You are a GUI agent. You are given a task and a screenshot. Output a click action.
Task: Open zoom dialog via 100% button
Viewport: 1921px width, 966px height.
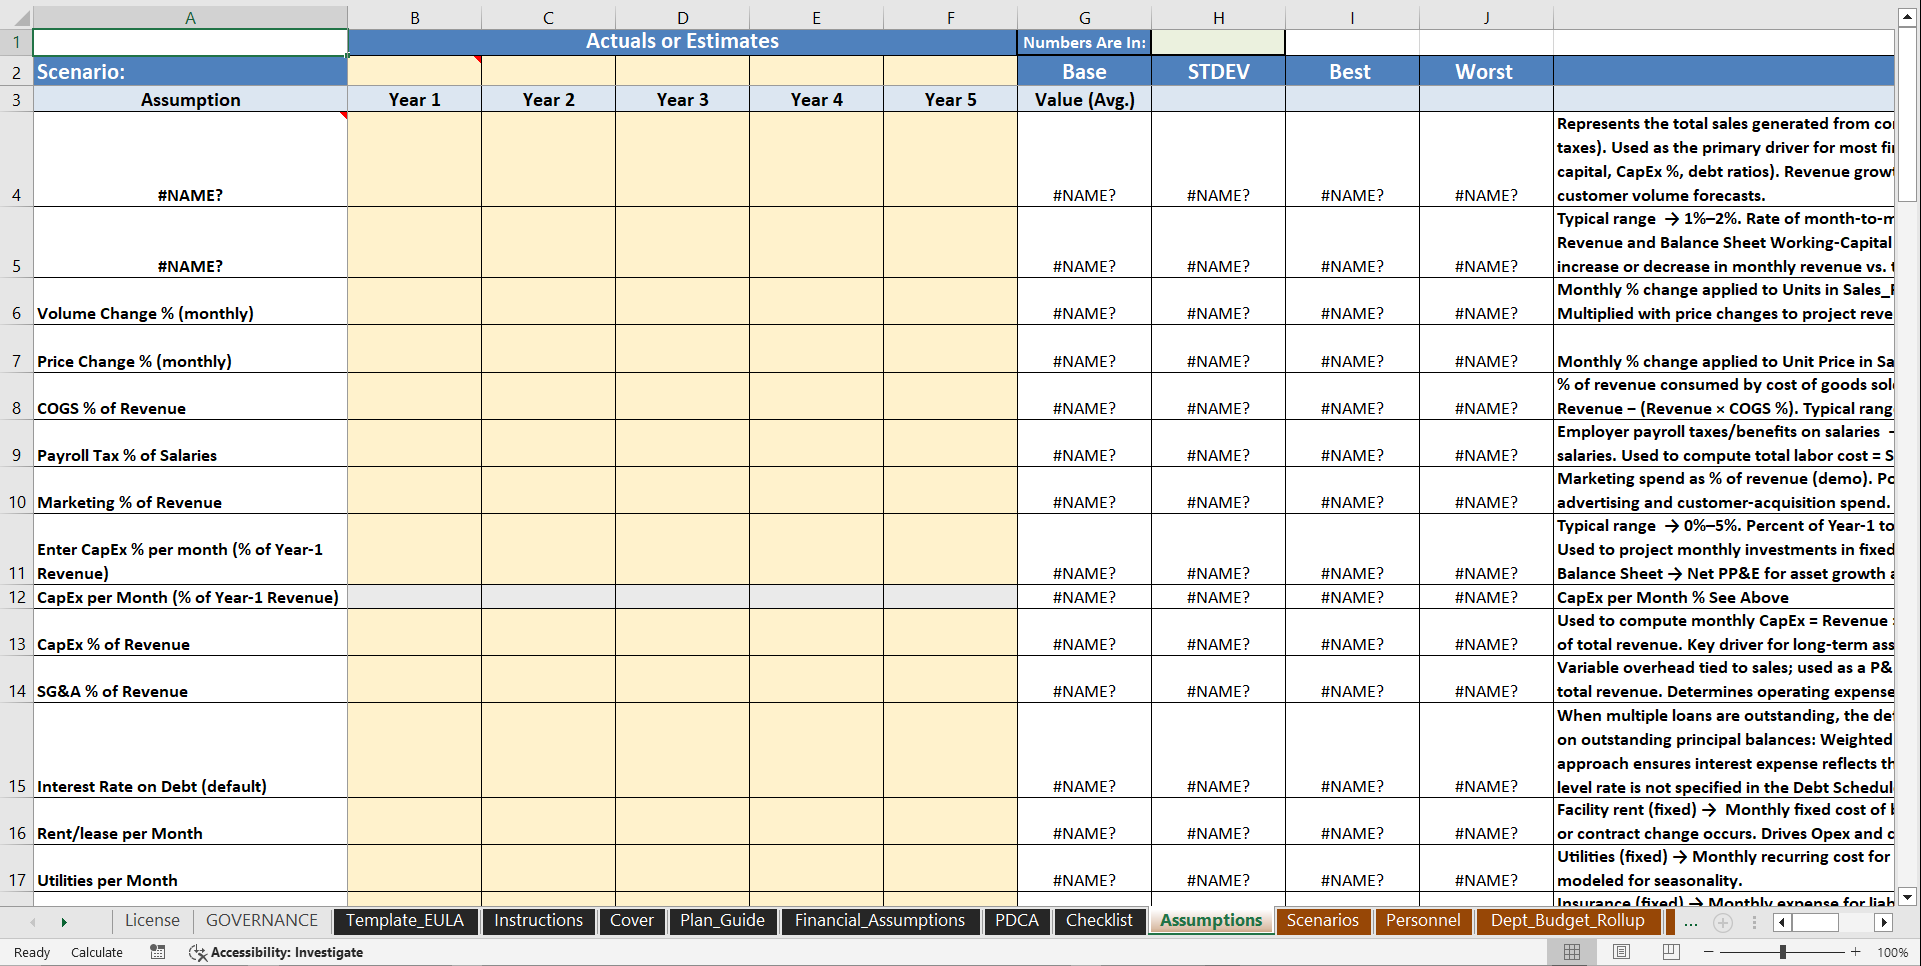pos(1892,952)
